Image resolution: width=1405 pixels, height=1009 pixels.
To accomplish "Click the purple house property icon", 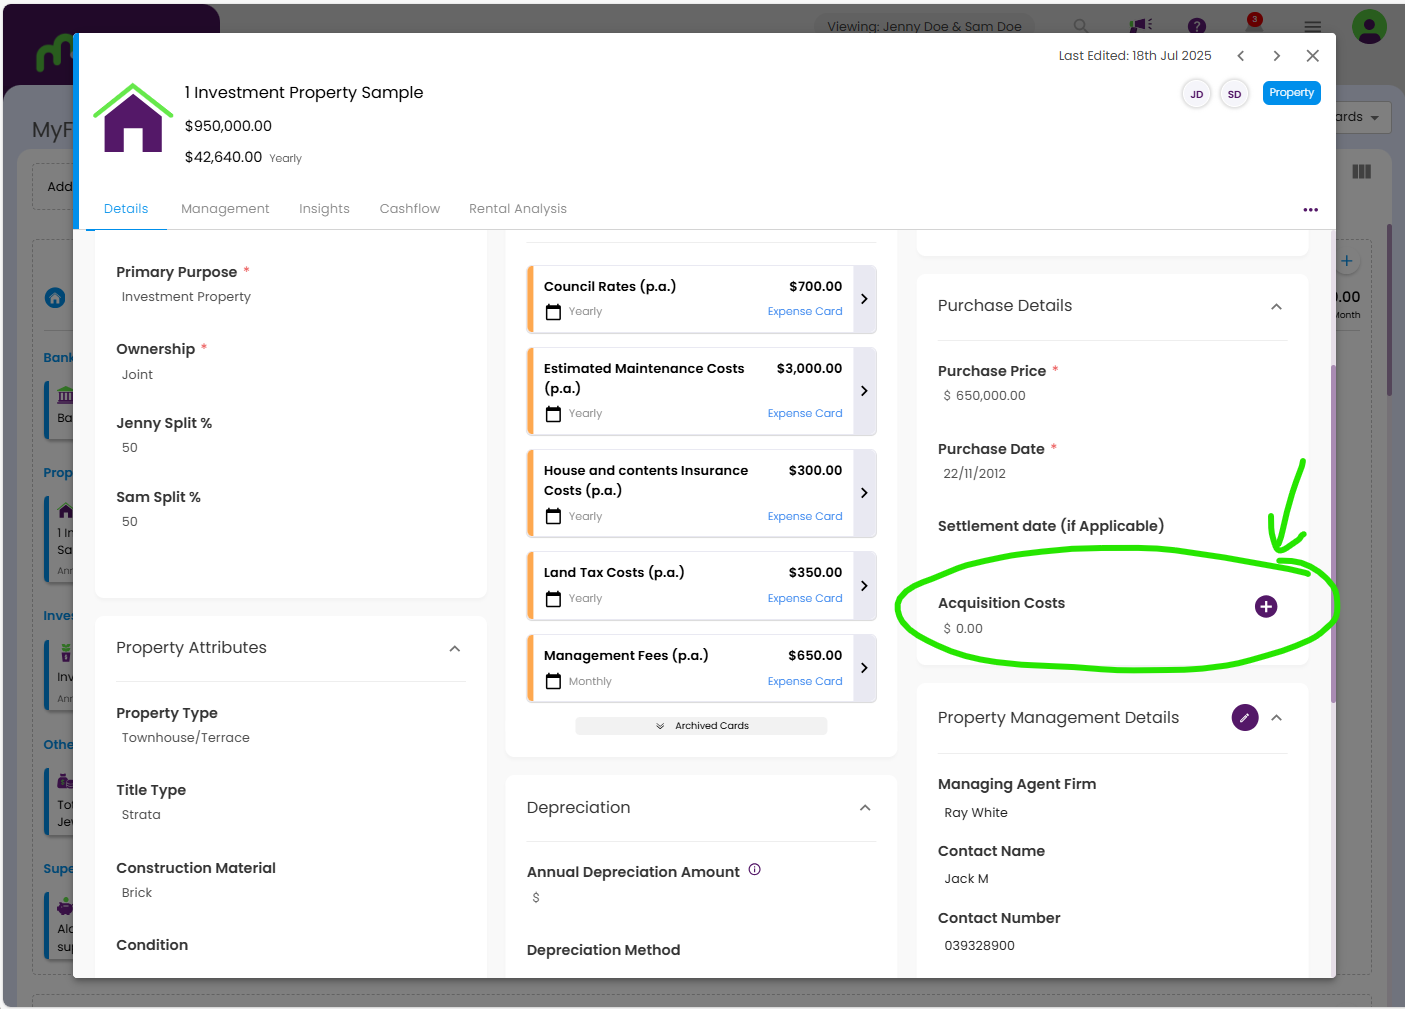I will [x=133, y=119].
